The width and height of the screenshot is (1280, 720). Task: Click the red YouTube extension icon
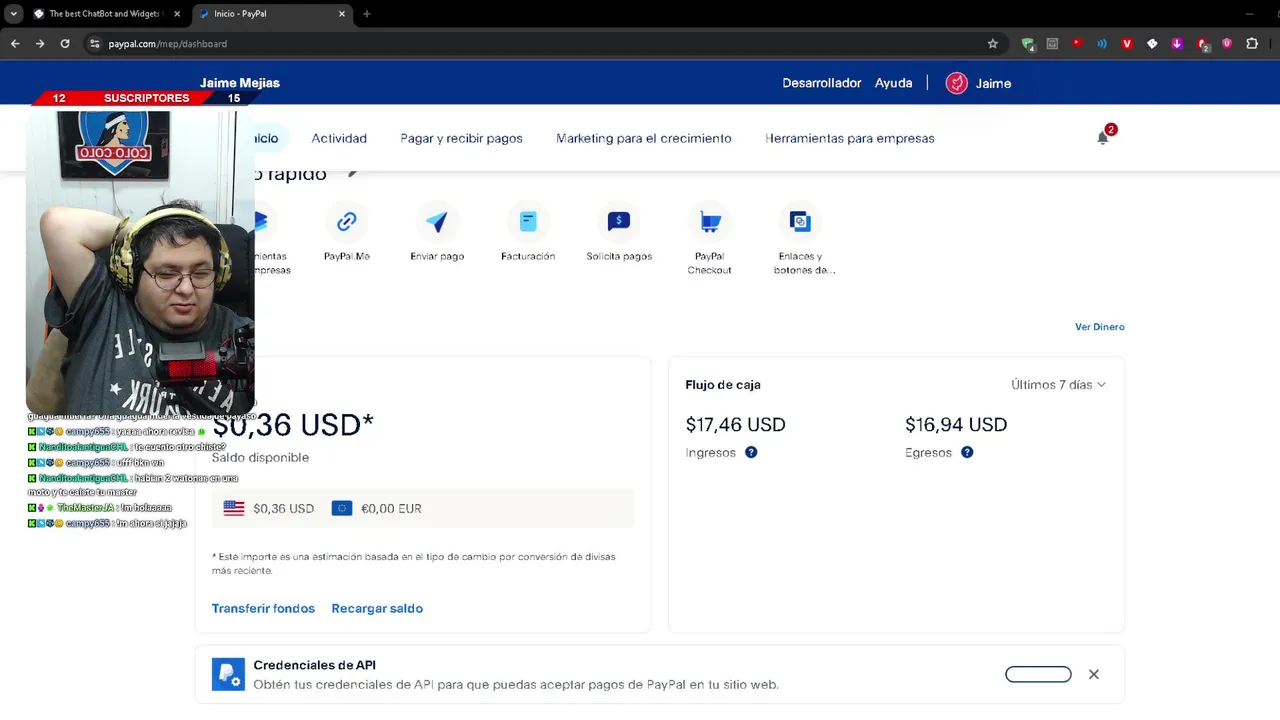point(1077,43)
